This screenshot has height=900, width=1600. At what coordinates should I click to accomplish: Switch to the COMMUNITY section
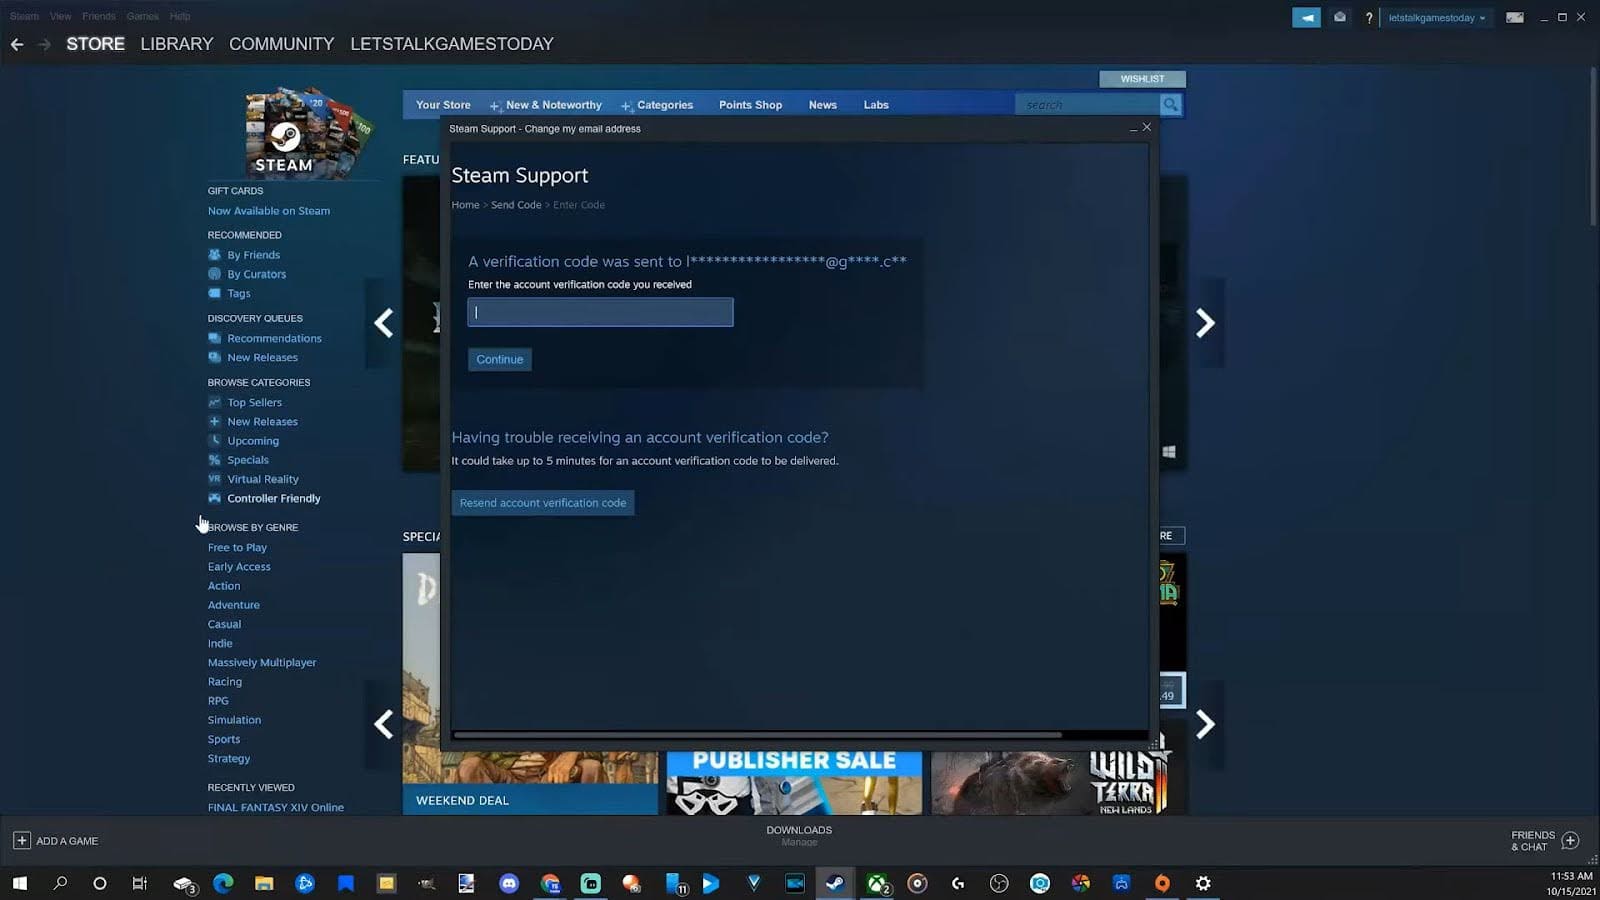[282, 44]
